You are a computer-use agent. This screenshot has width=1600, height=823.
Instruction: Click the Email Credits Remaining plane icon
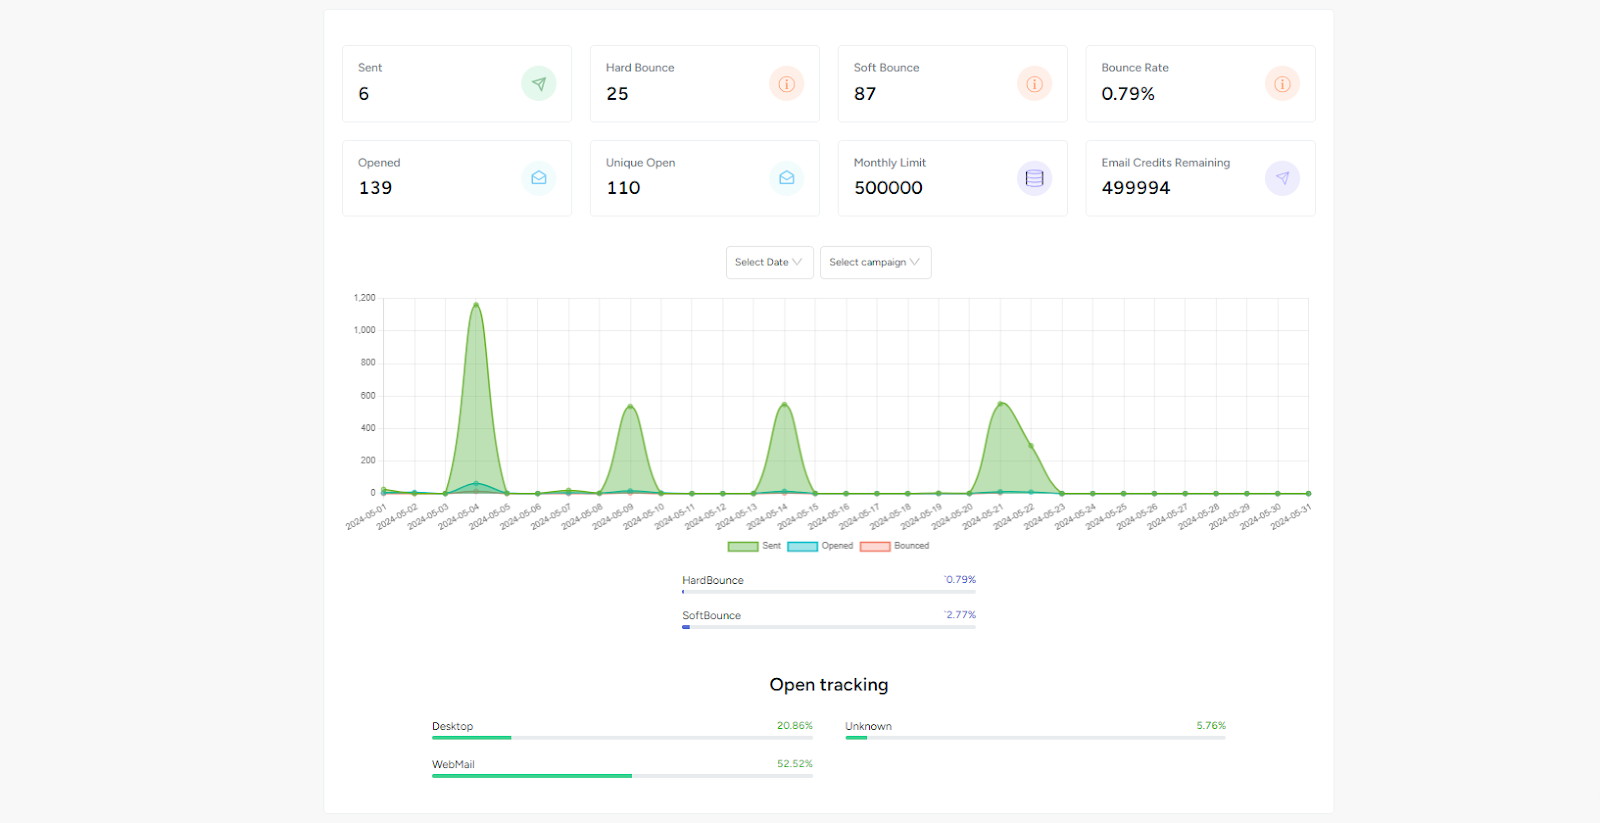click(x=1282, y=178)
